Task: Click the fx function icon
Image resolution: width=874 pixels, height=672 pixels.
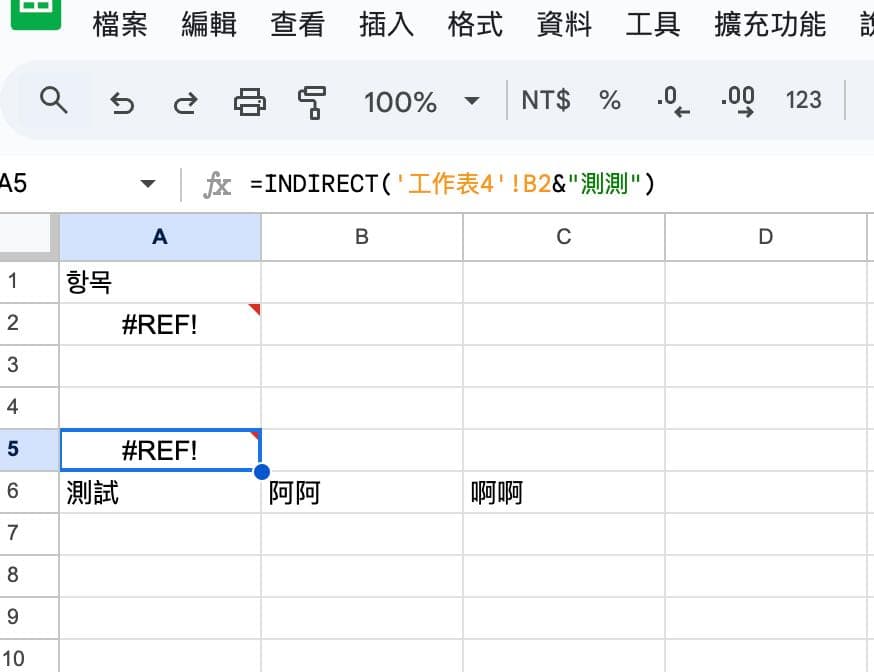Action: (217, 184)
